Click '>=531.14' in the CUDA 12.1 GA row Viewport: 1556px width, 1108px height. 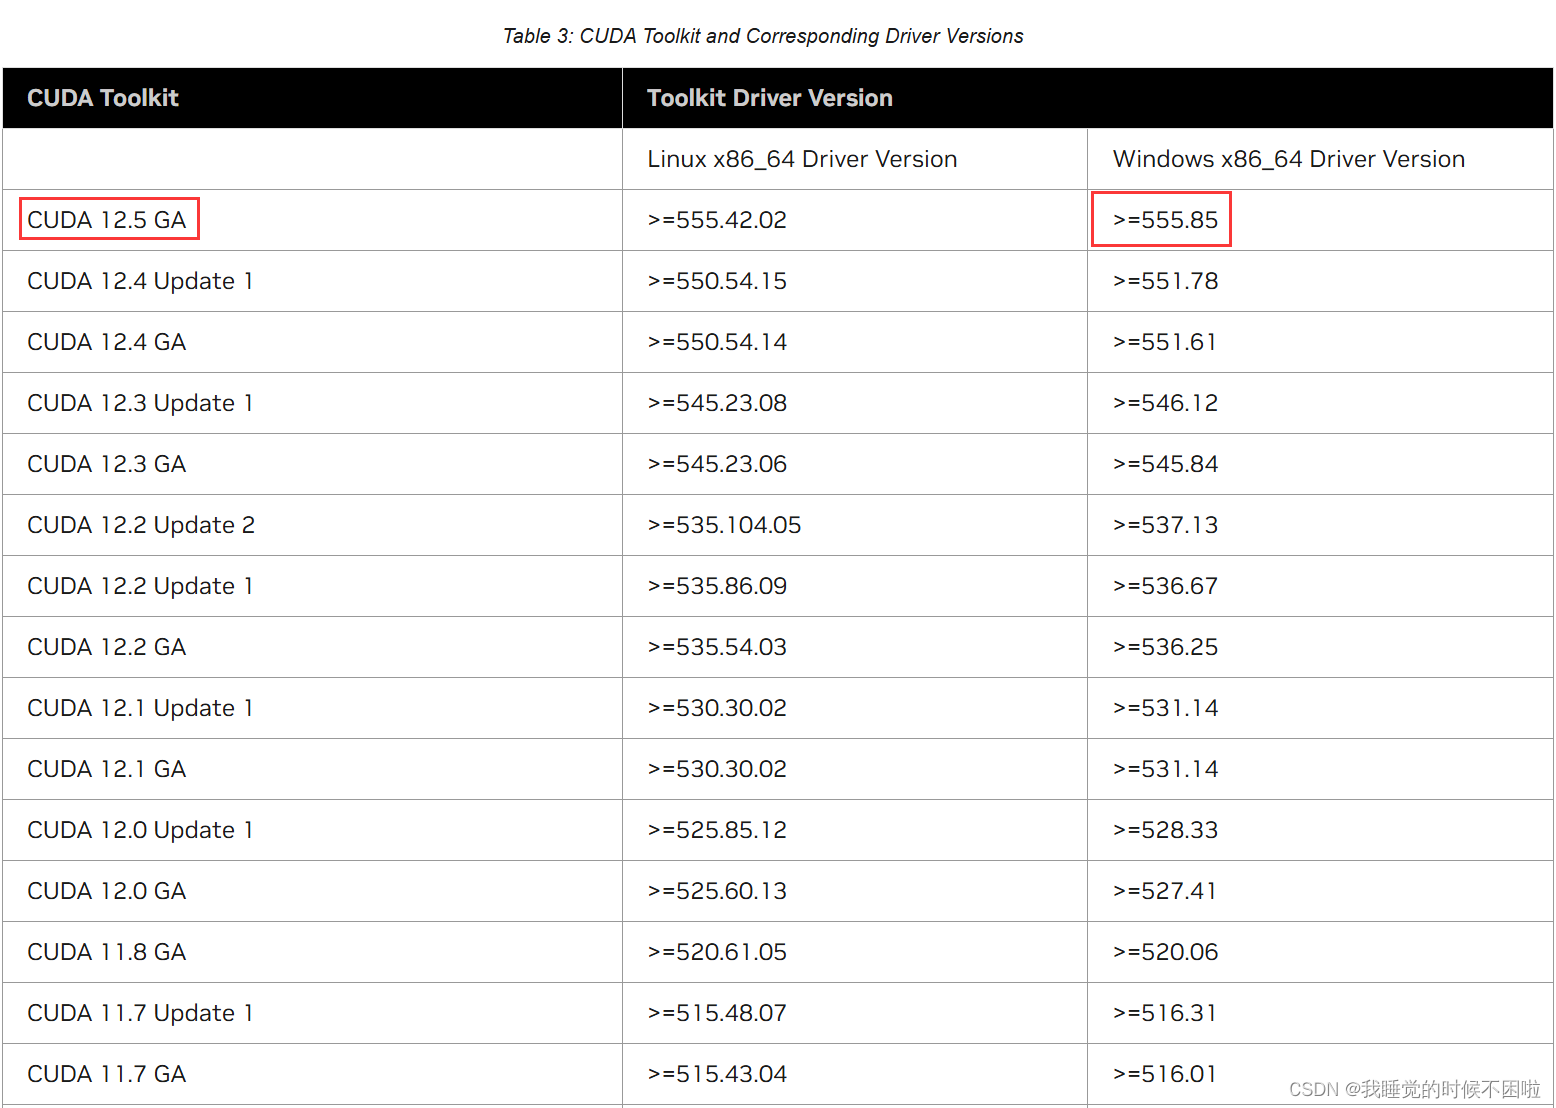pos(1166,769)
